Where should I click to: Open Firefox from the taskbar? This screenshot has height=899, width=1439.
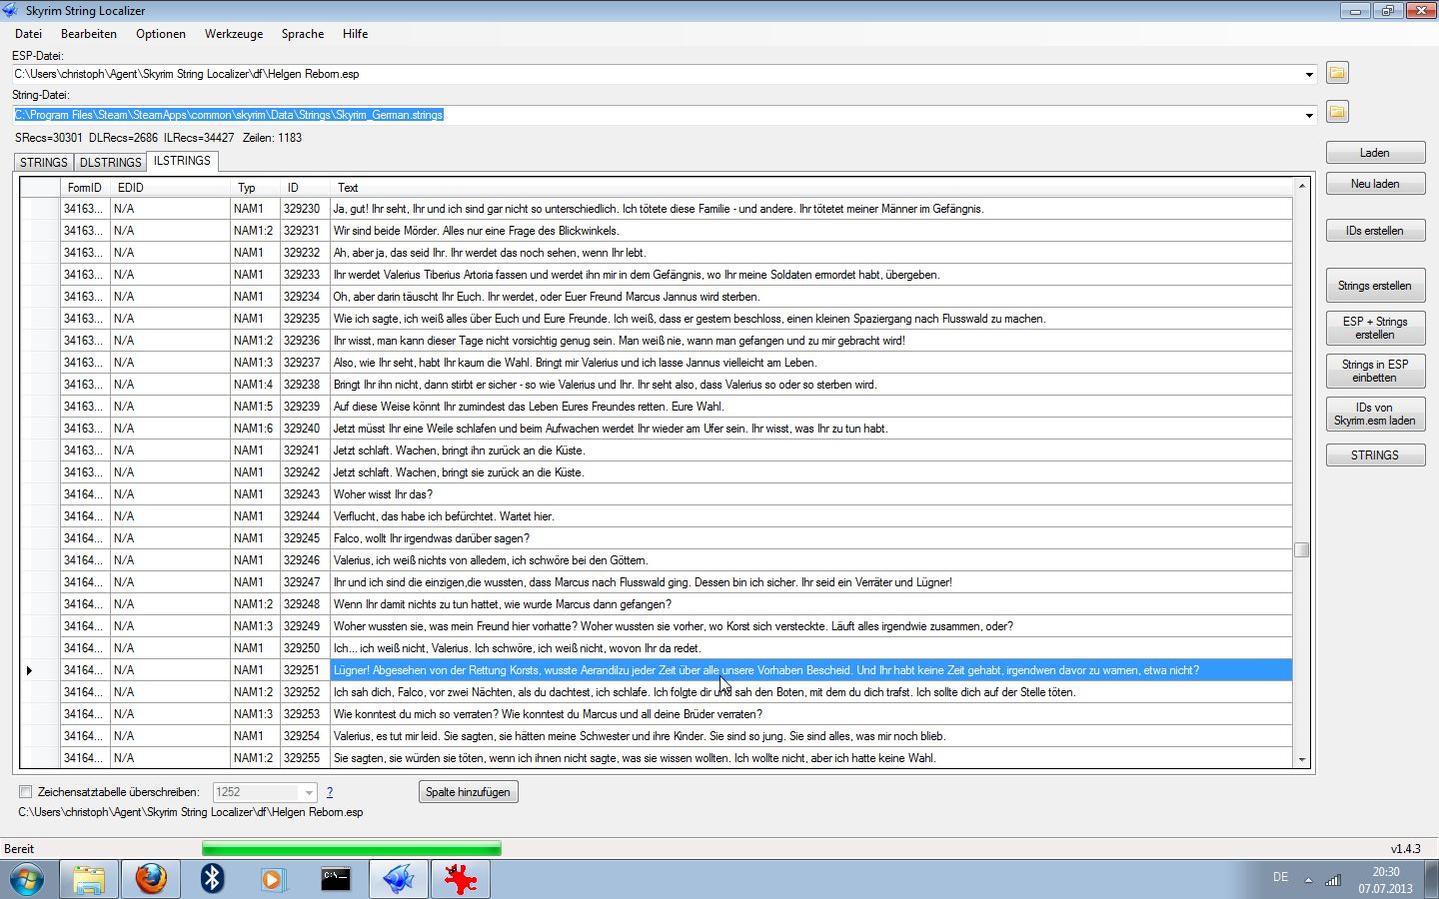click(x=151, y=879)
